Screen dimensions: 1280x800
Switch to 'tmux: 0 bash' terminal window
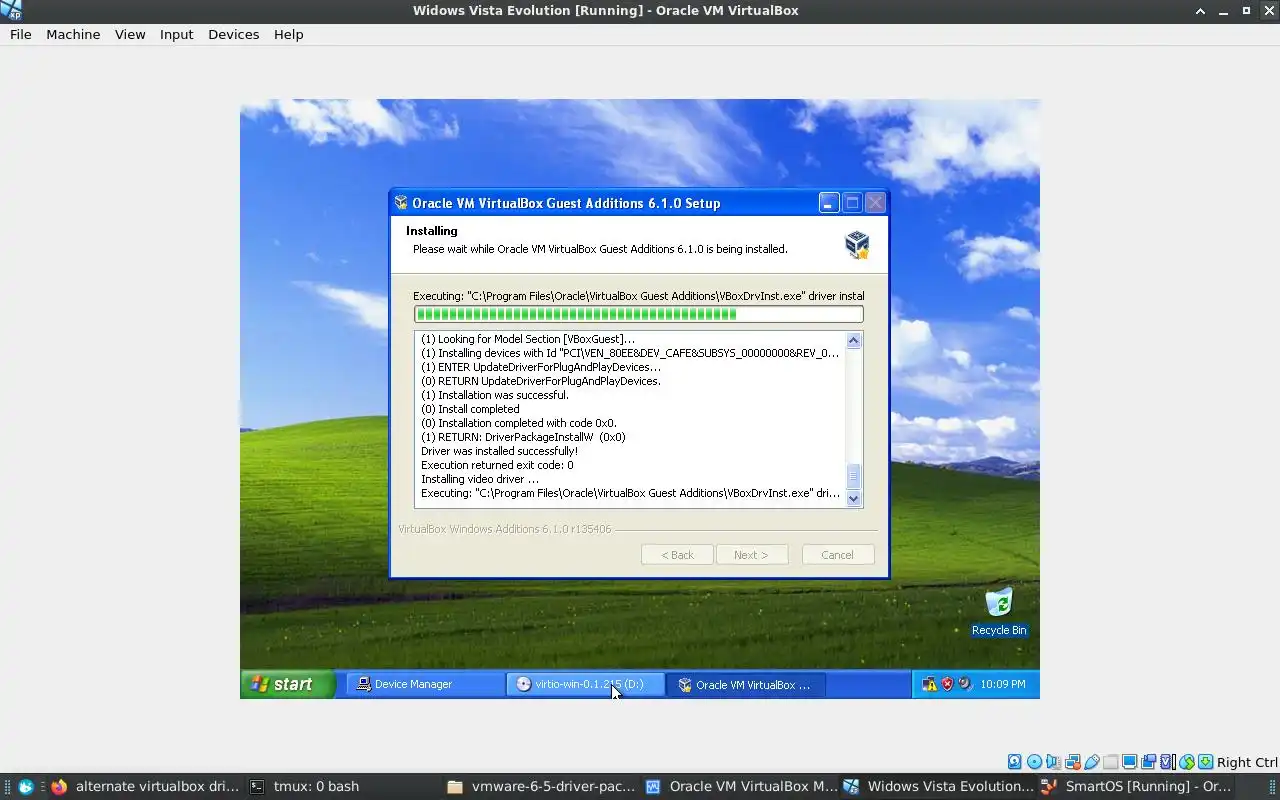(305, 786)
